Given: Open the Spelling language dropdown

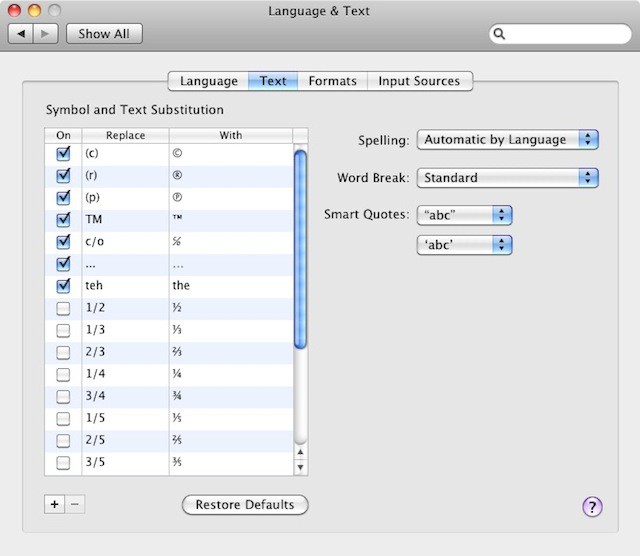Looking at the screenshot, I should click(507, 140).
